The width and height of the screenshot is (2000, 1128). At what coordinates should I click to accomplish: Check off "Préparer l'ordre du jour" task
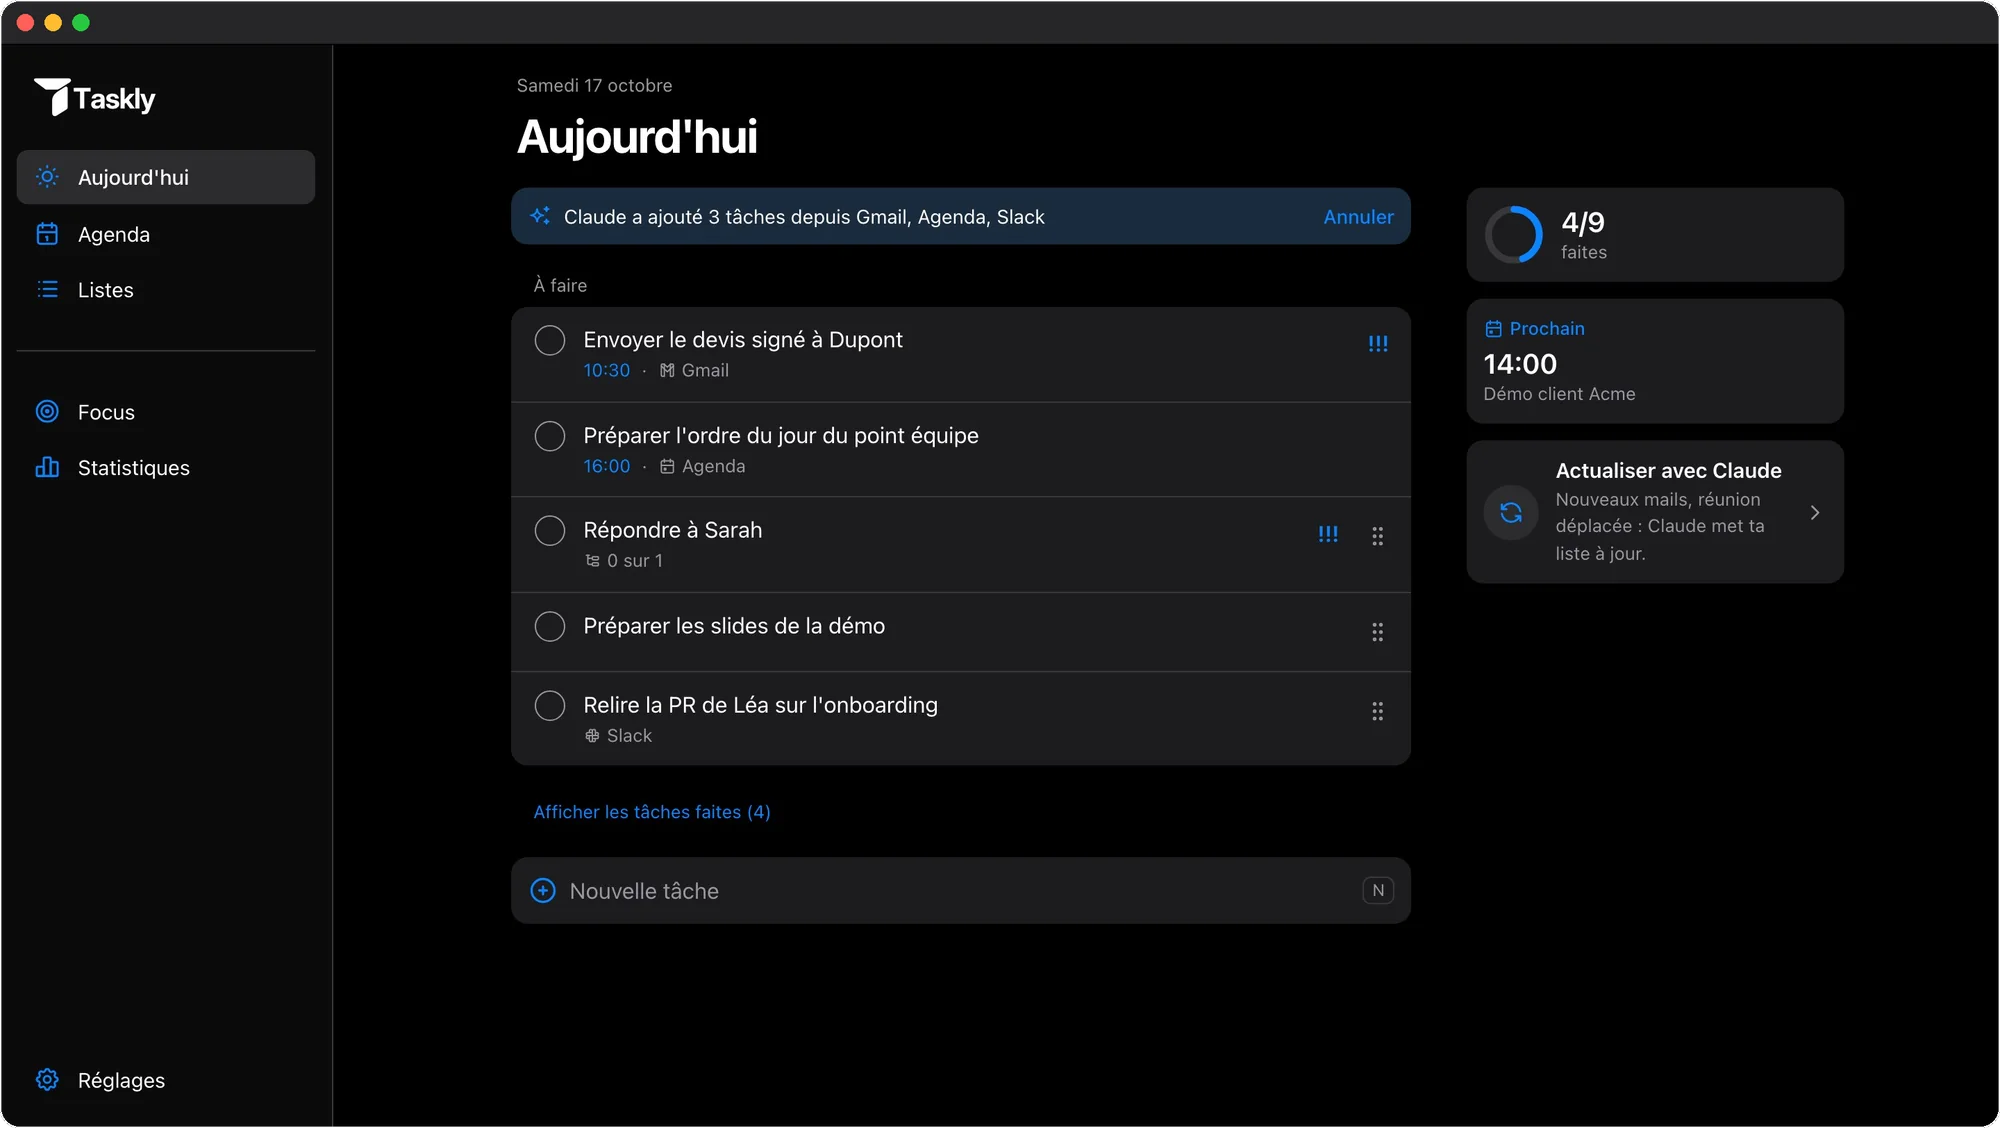550,436
